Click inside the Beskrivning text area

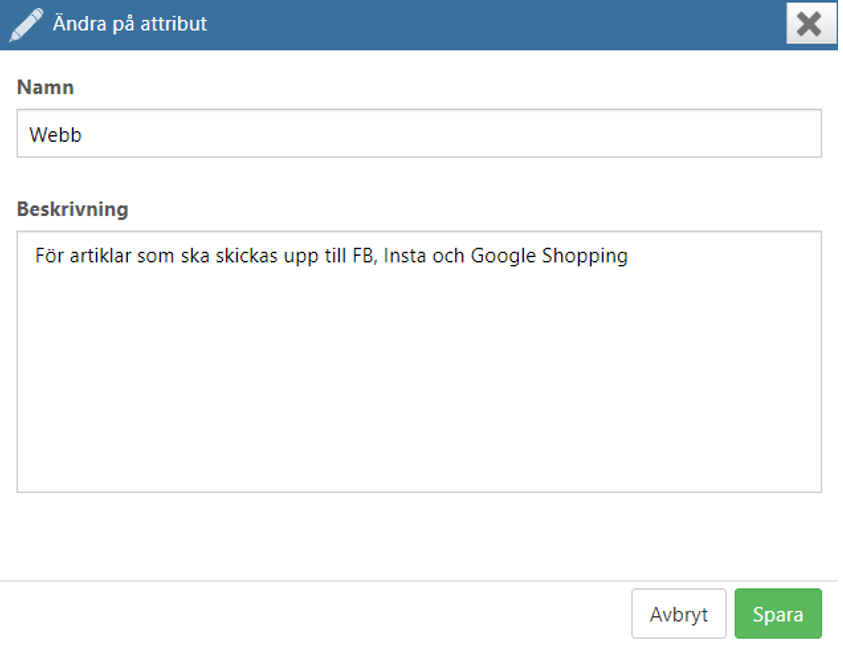tap(419, 362)
